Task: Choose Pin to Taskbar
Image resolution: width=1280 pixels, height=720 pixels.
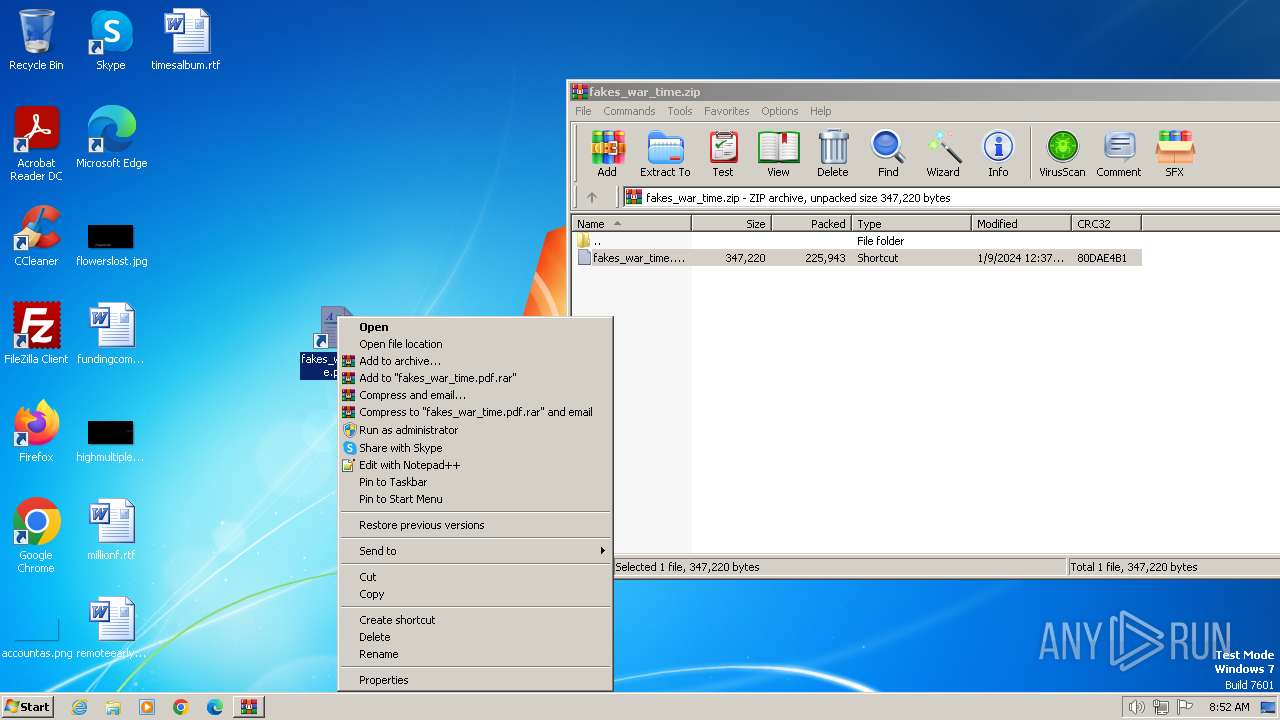Action: point(475,482)
